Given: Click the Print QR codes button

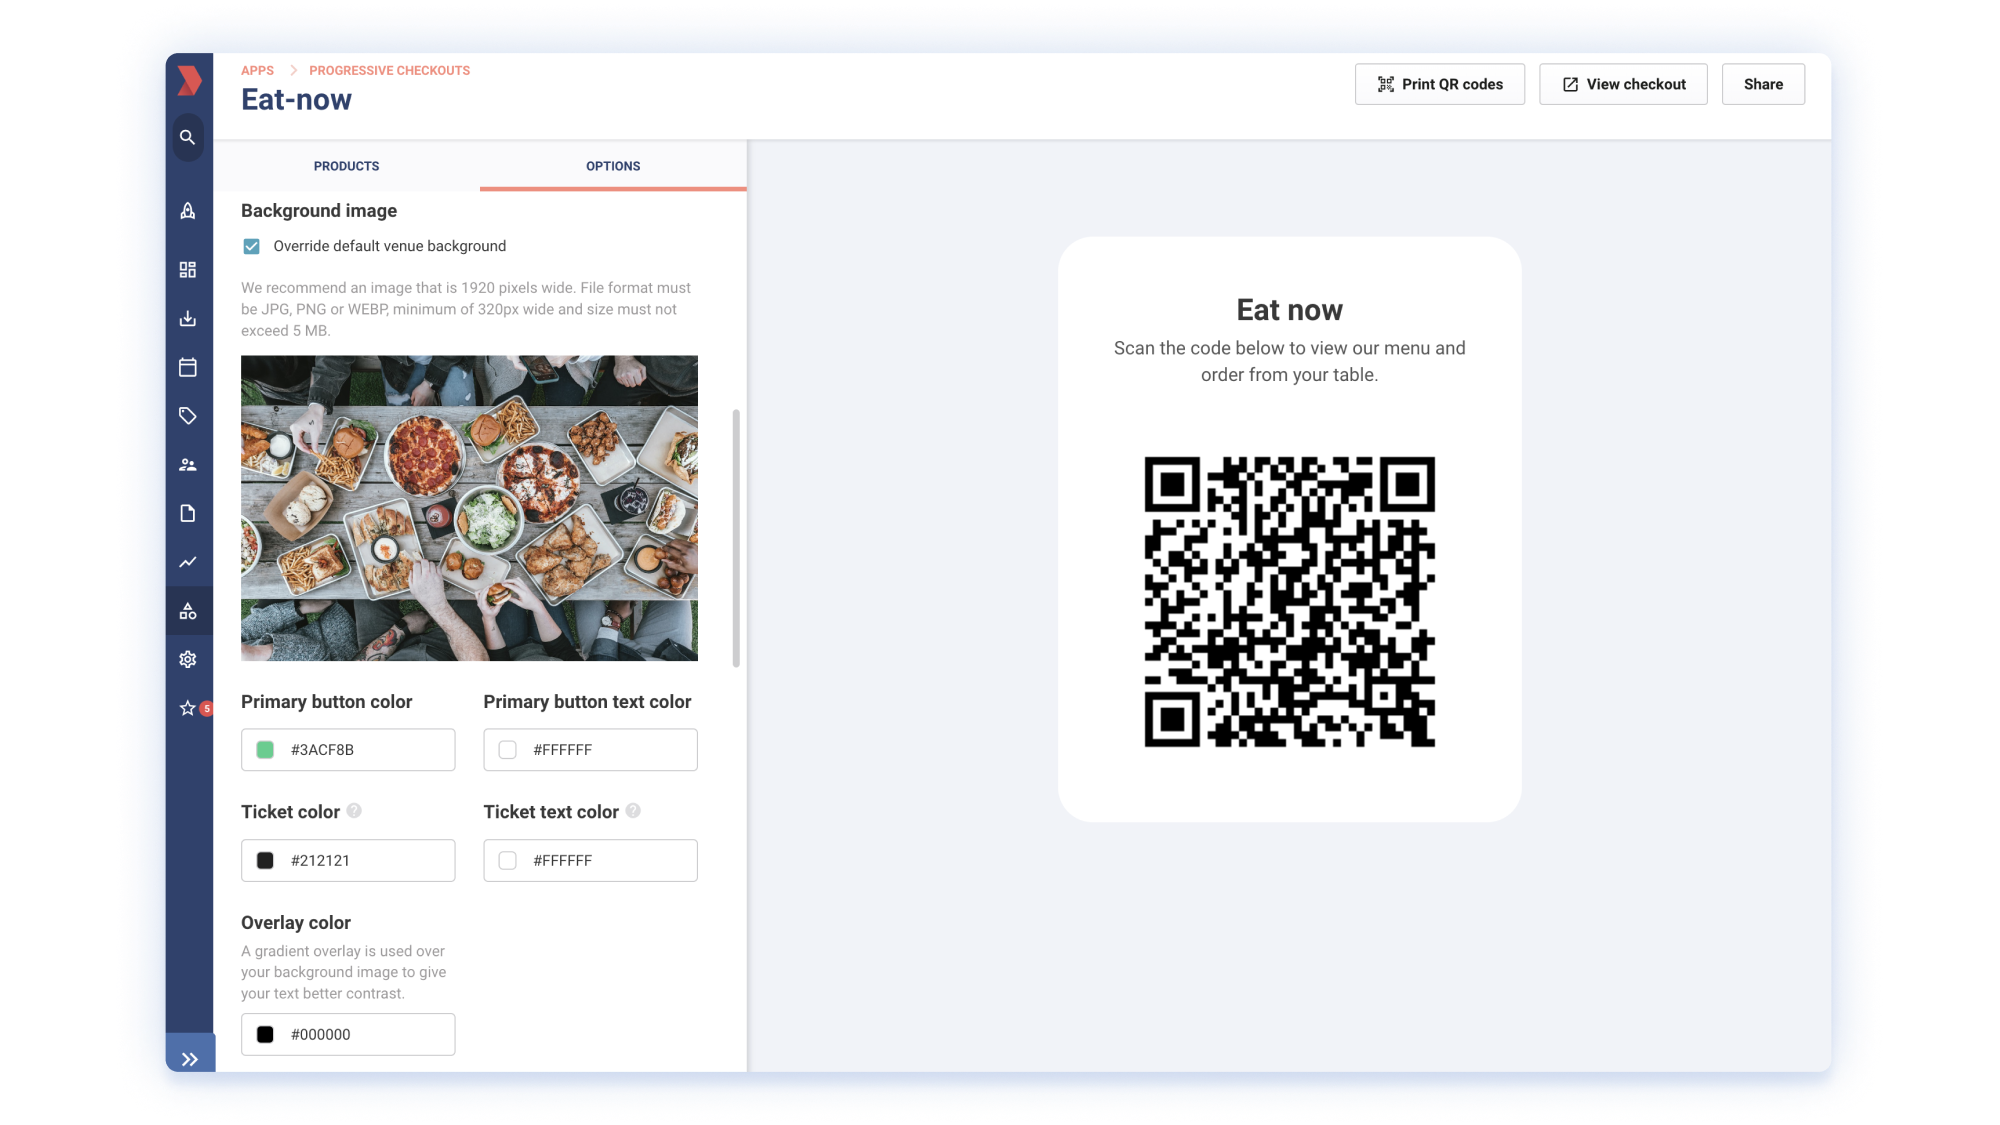Looking at the screenshot, I should [x=1440, y=84].
